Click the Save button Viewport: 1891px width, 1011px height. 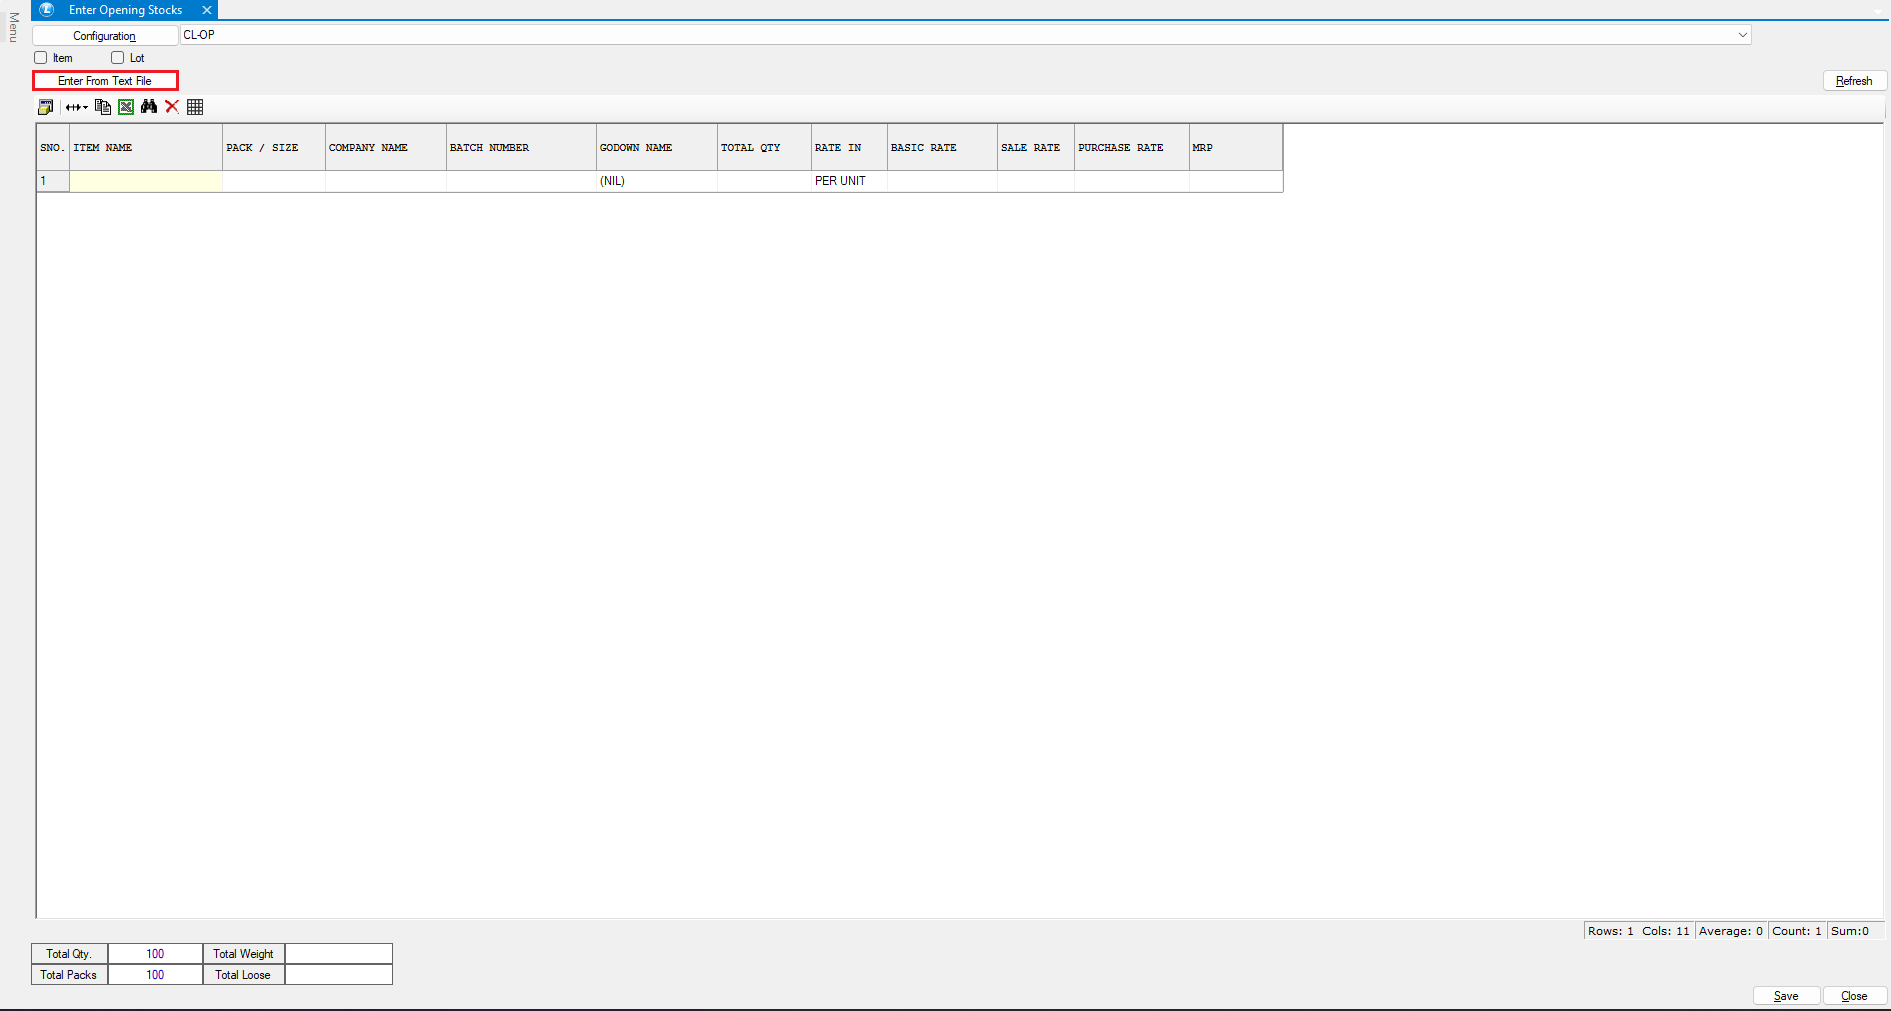coord(1785,996)
